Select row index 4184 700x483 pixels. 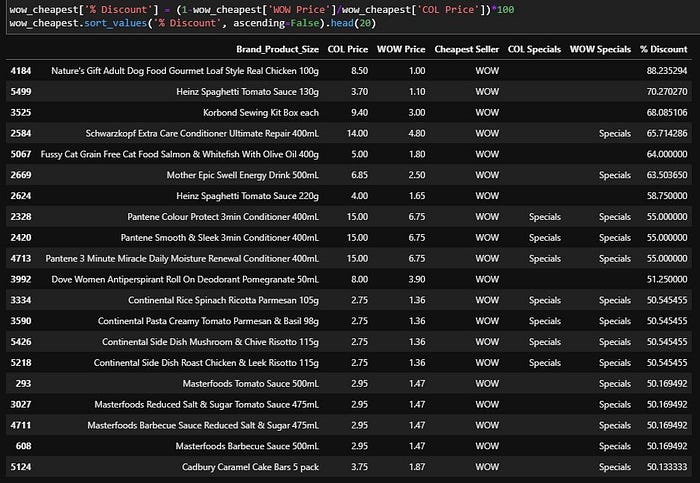point(21,71)
